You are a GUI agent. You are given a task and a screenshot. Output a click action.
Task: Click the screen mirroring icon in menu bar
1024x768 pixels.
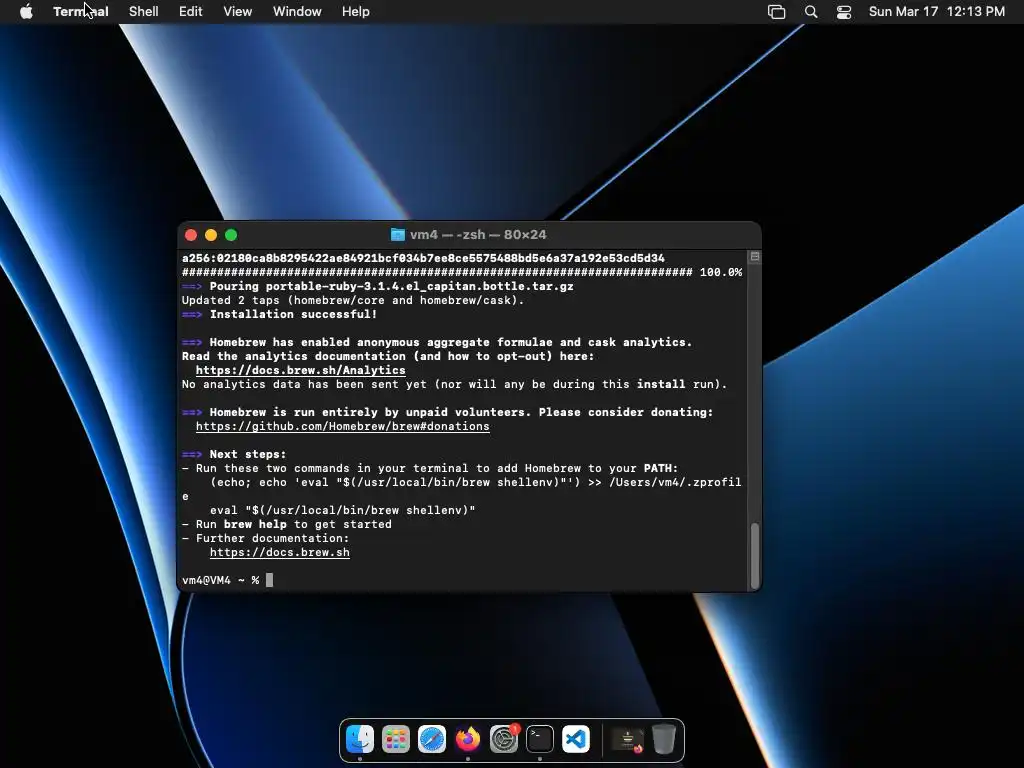(x=776, y=12)
